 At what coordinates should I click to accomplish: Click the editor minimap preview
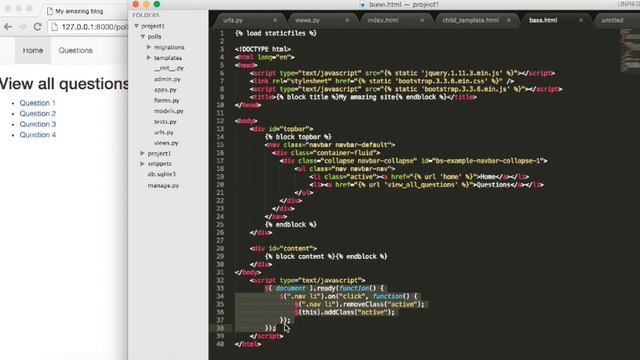pyautogui.click(x=629, y=50)
